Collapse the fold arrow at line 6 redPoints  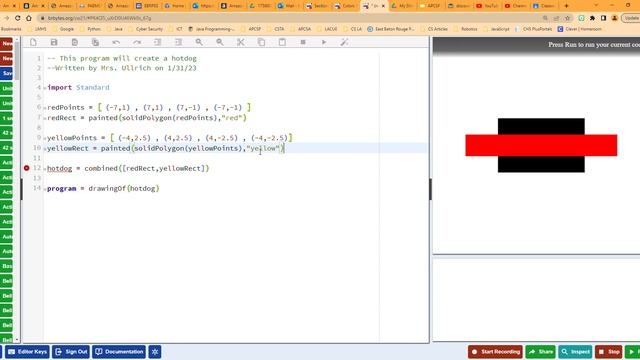(44, 108)
